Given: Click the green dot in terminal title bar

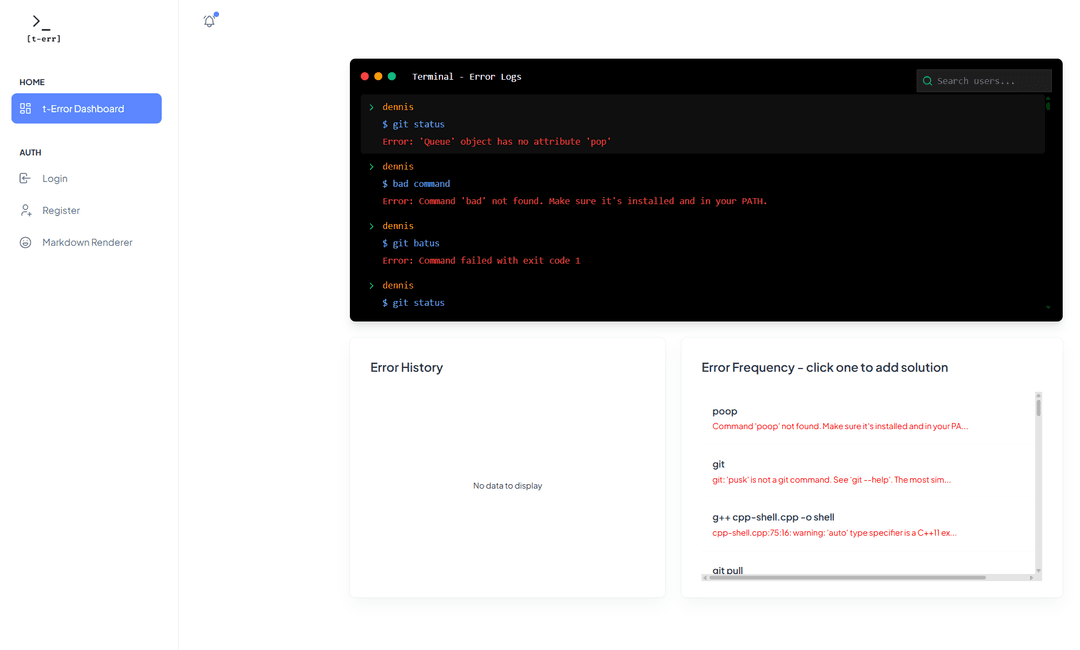Looking at the screenshot, I should coord(392,76).
